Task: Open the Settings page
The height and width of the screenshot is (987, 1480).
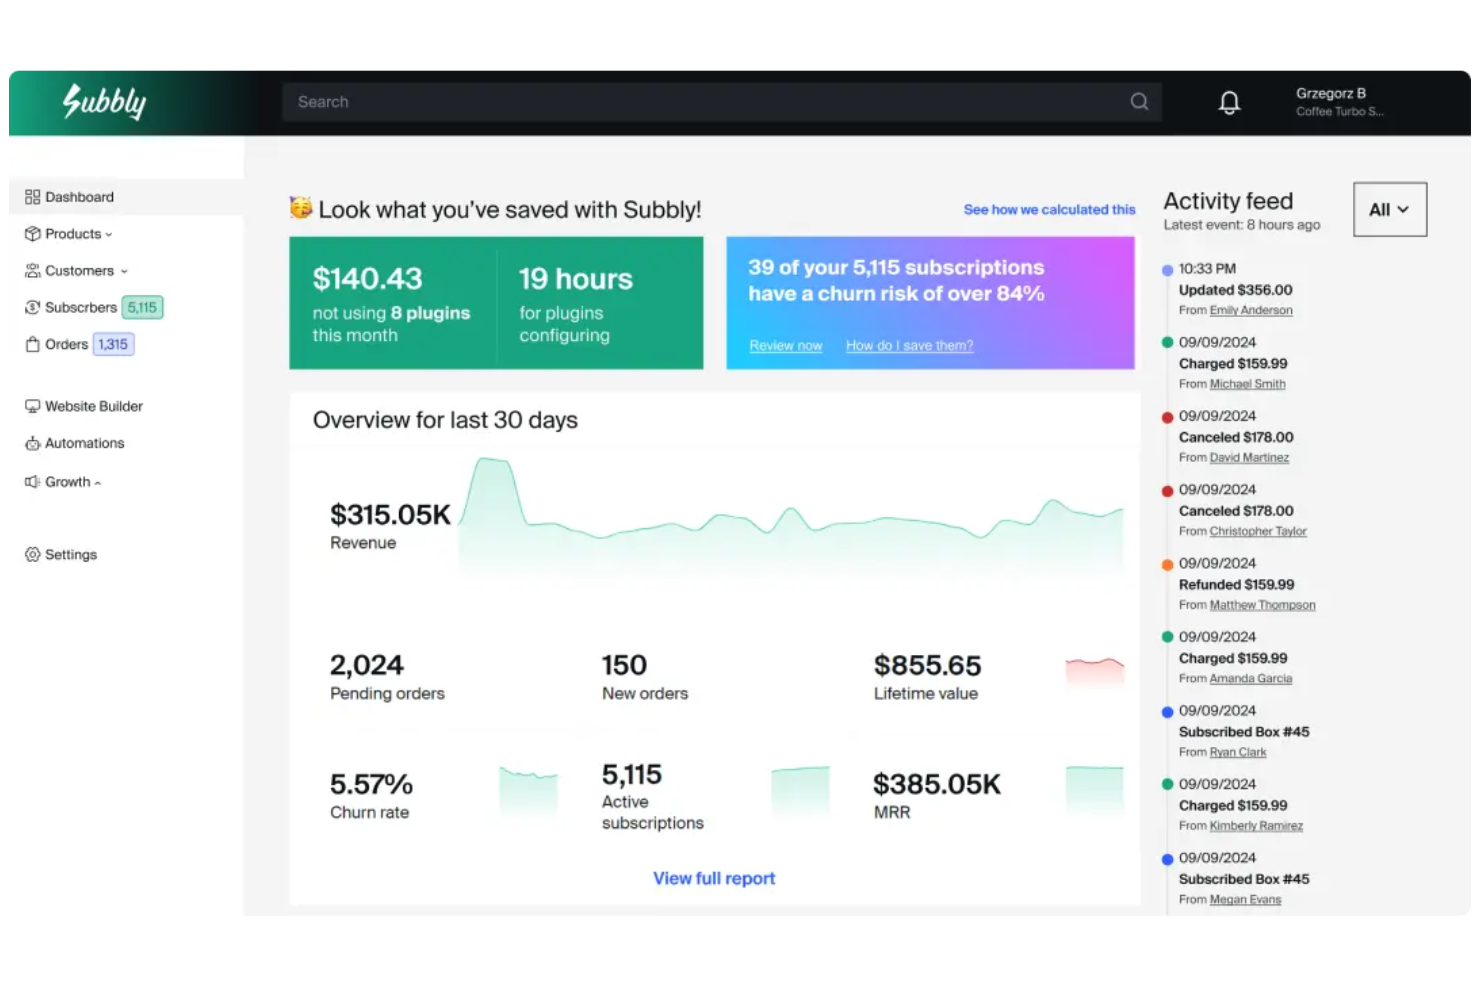Action: pos(70,554)
